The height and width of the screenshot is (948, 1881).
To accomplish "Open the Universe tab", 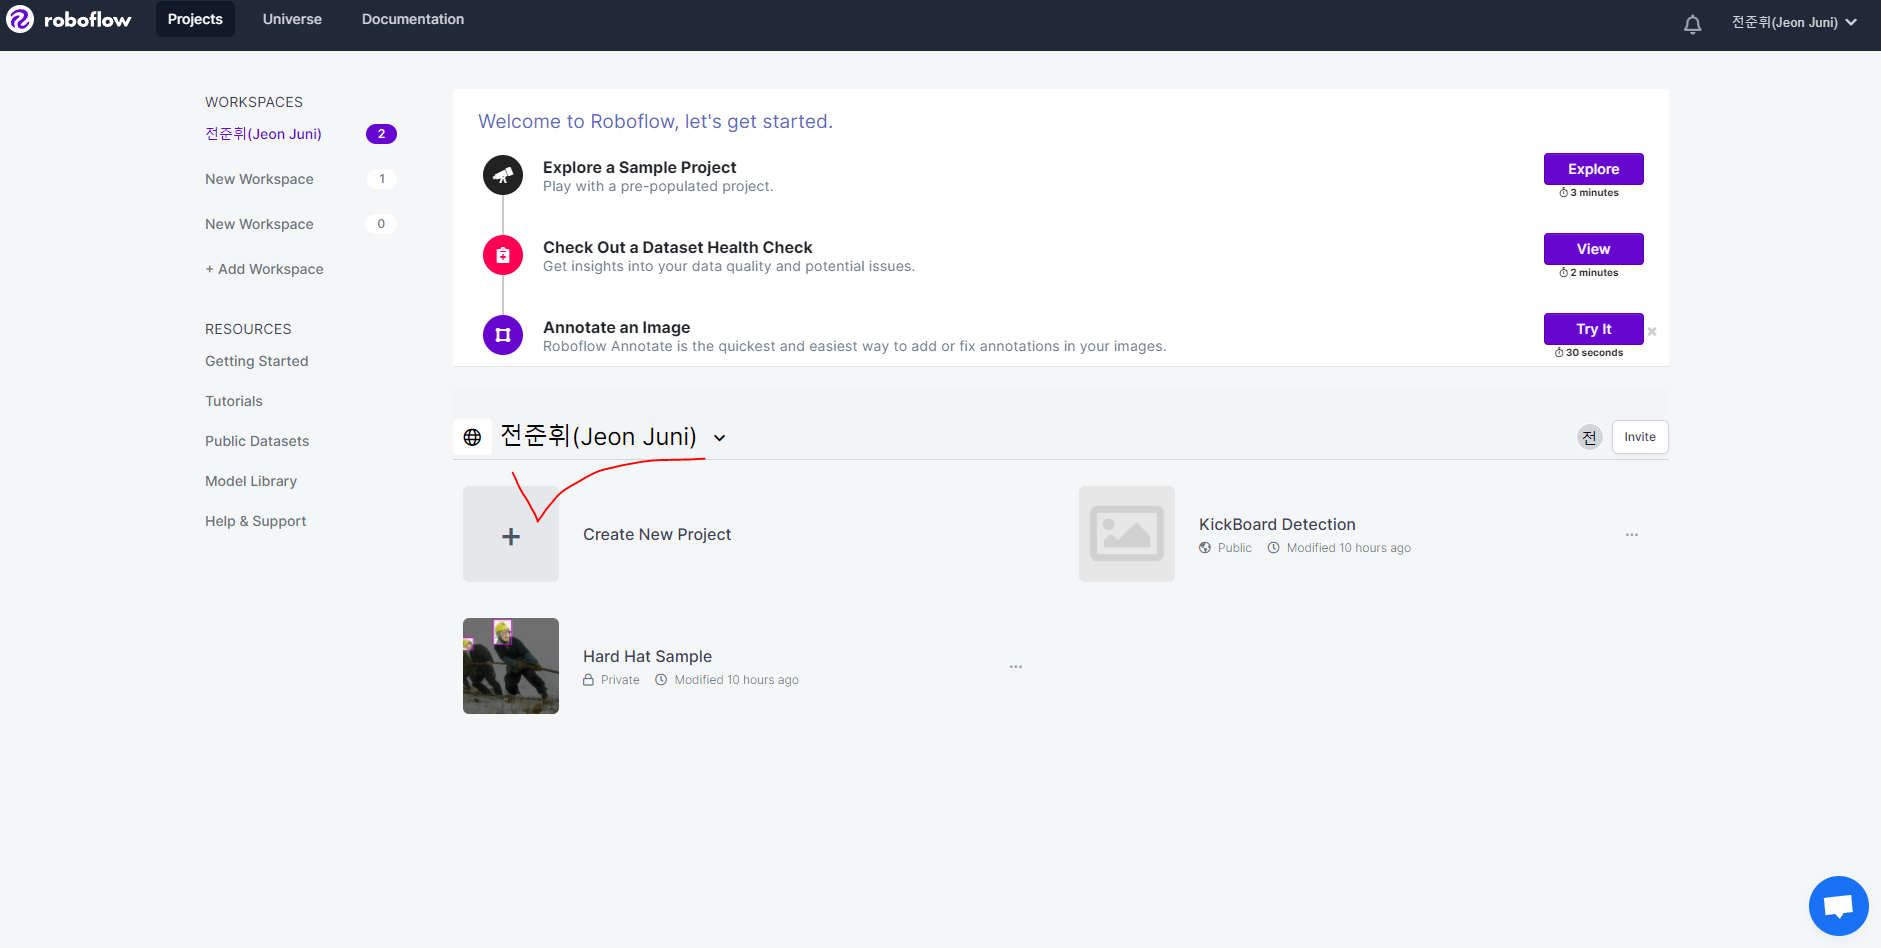I will [292, 19].
